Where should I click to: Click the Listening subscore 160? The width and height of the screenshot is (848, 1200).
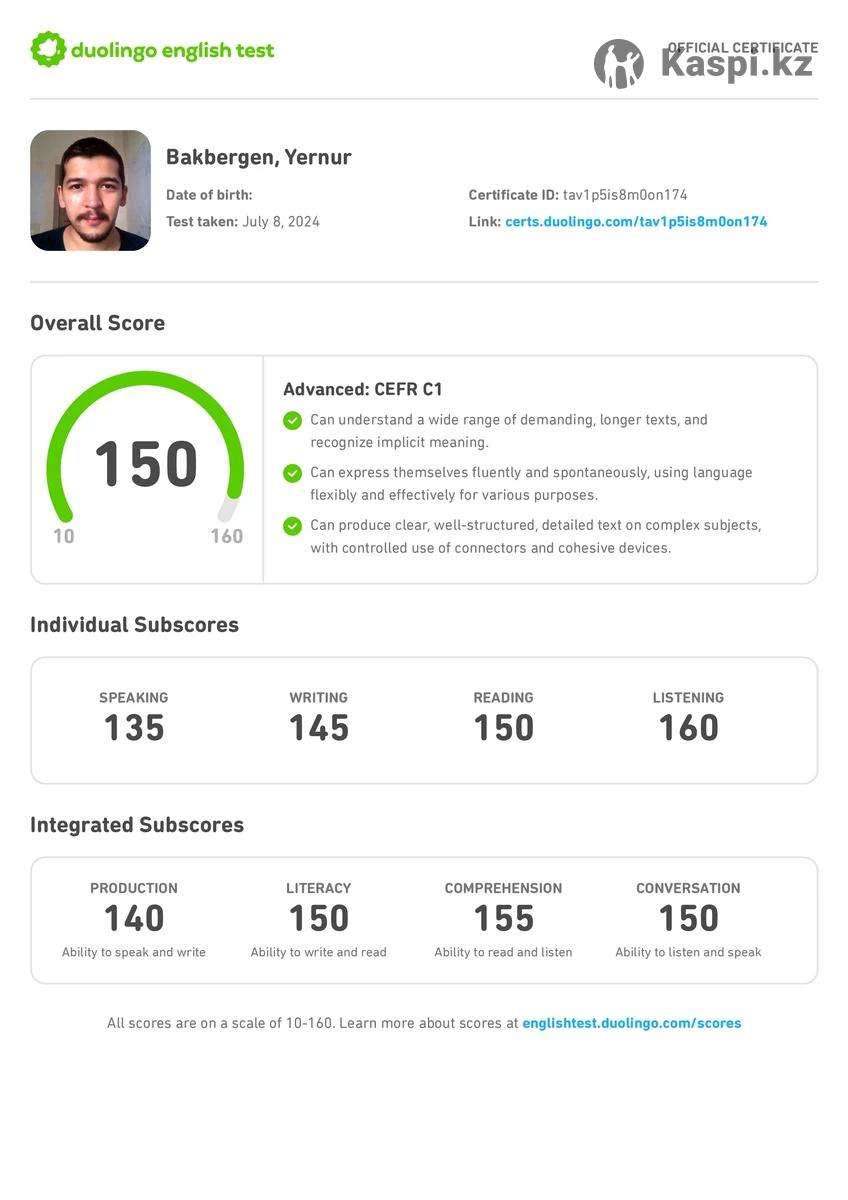(688, 728)
